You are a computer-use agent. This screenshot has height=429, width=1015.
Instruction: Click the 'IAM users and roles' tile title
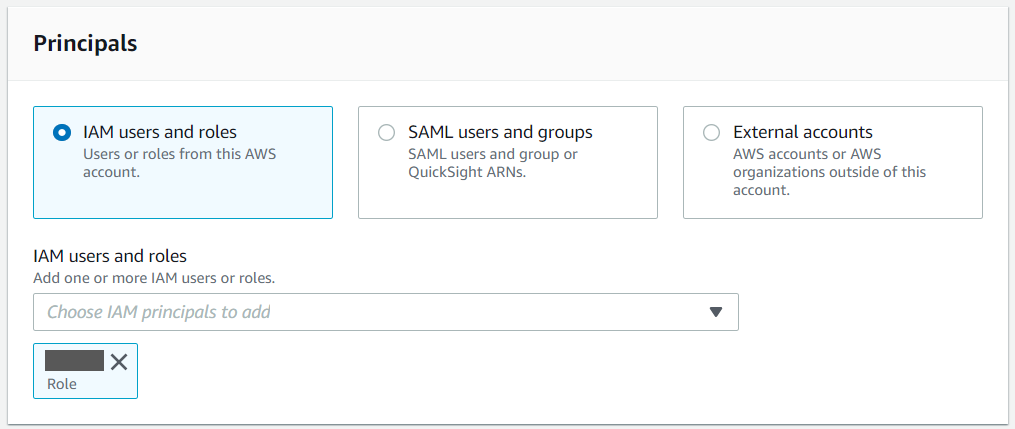[160, 132]
